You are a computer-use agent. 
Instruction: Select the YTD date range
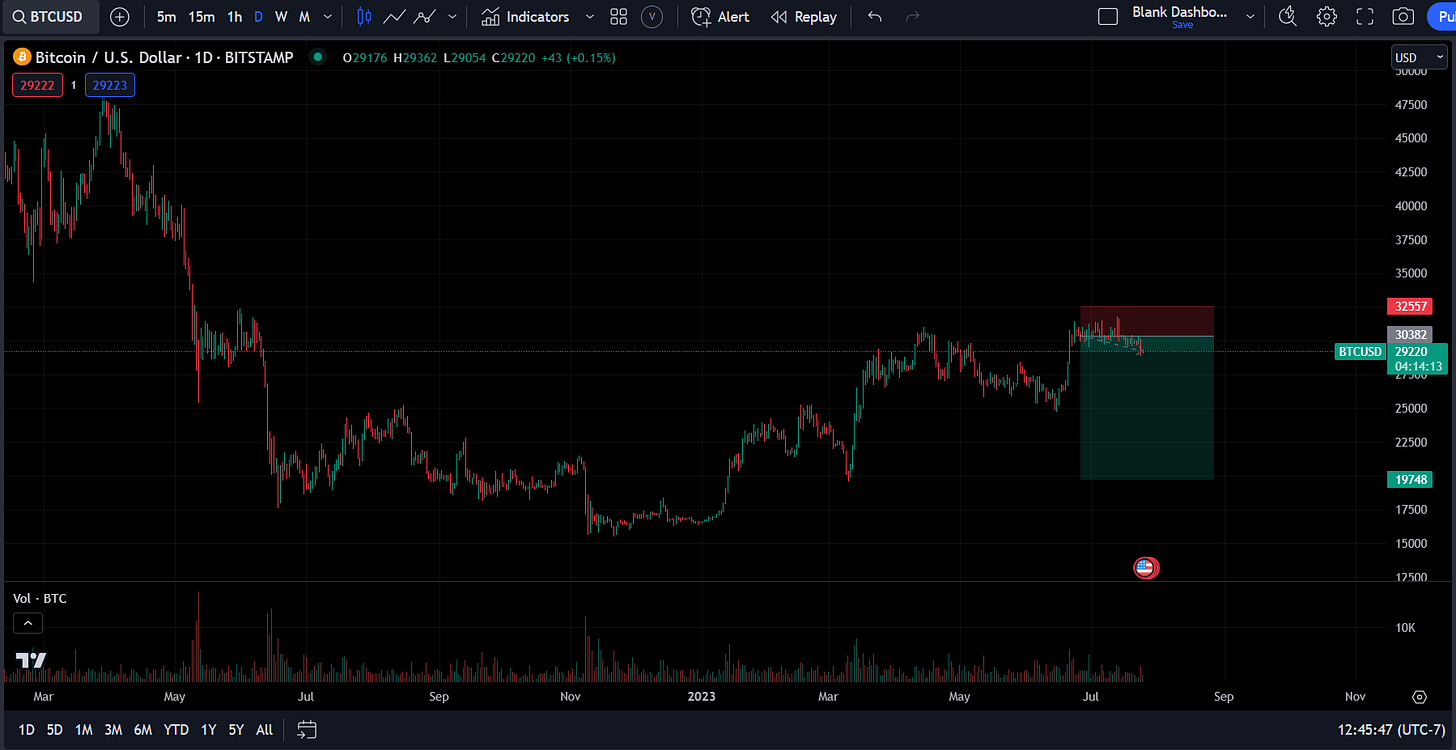[176, 730]
